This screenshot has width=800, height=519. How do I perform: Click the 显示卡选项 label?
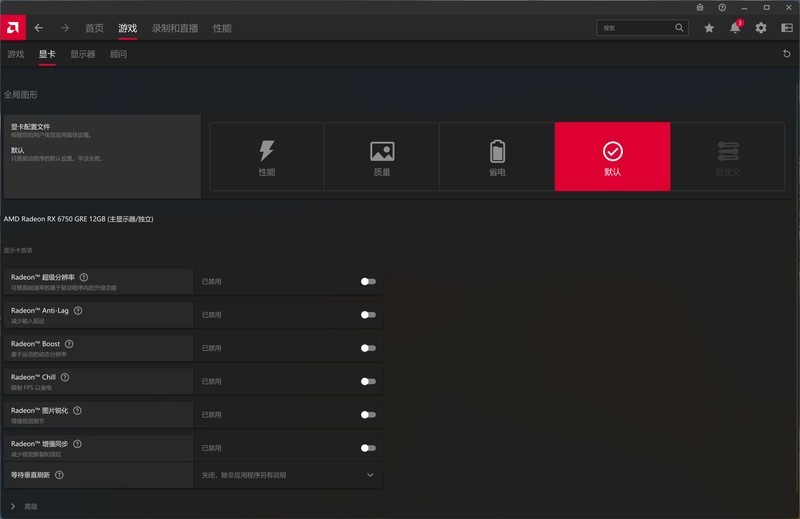pos(18,250)
